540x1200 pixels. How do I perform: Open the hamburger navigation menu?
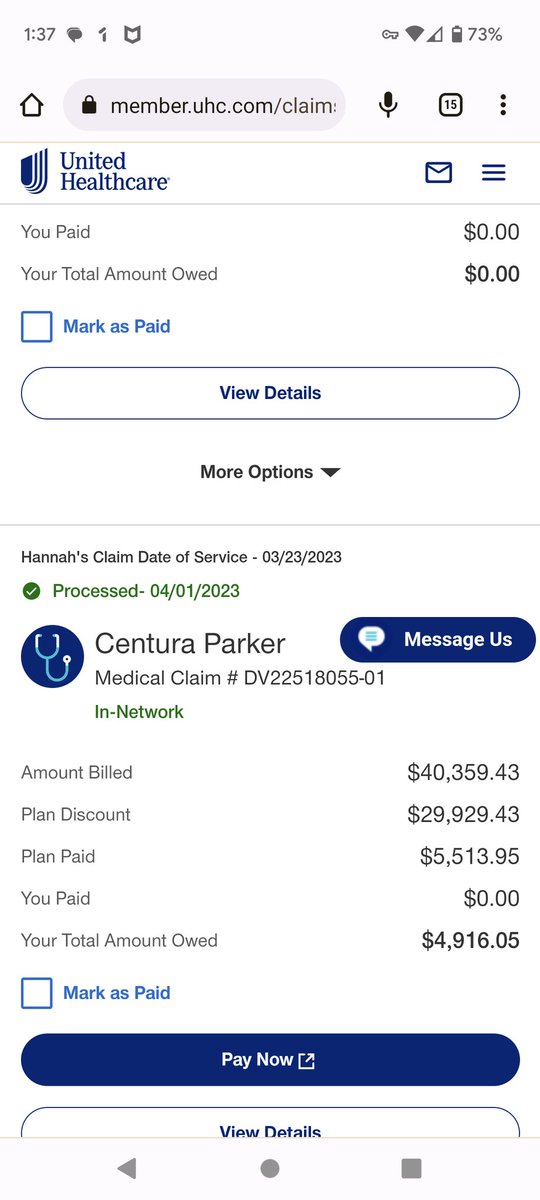click(494, 173)
